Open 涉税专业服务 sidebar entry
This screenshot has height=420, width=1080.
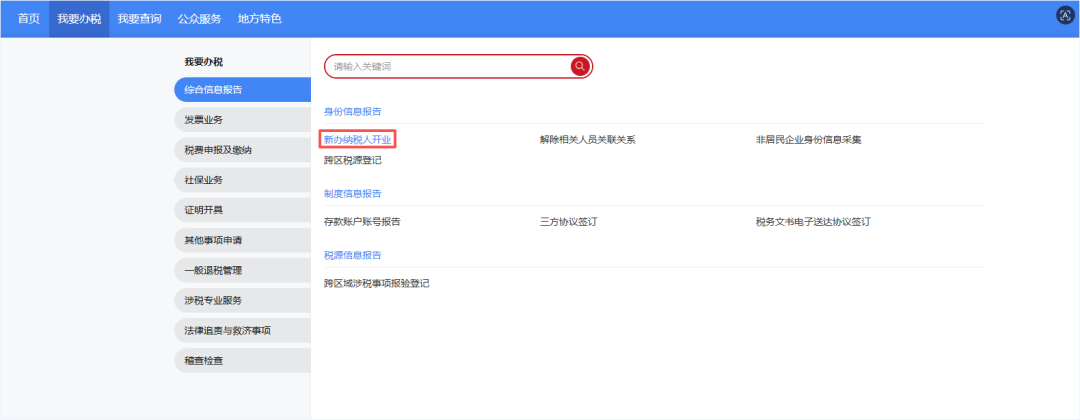click(x=242, y=300)
